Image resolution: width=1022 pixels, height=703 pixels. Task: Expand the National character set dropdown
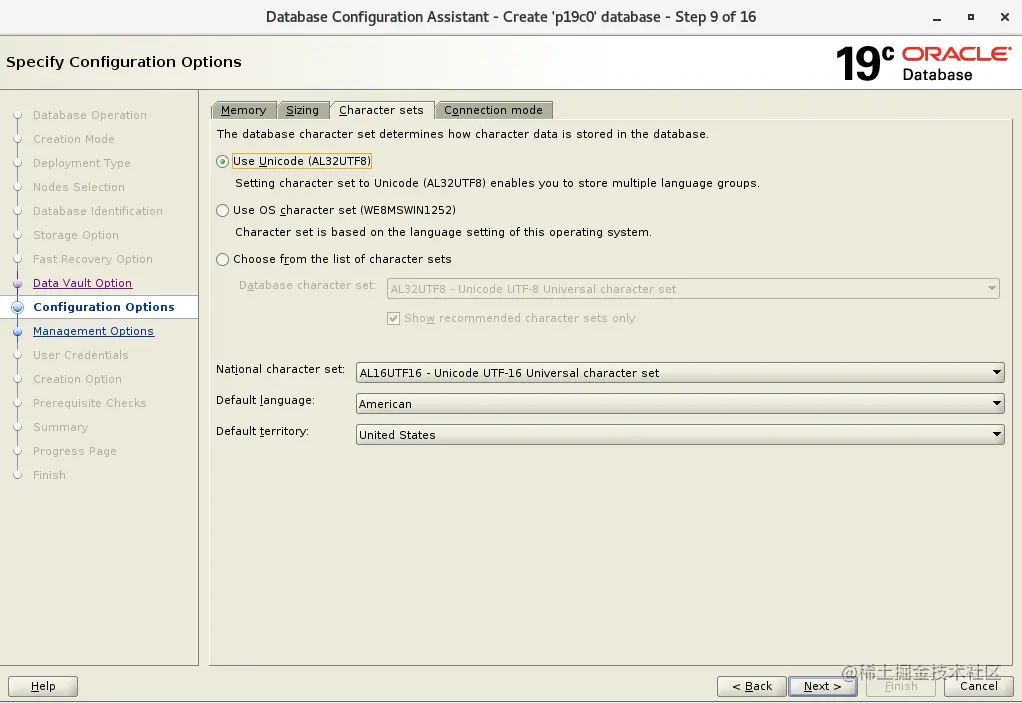(x=680, y=373)
